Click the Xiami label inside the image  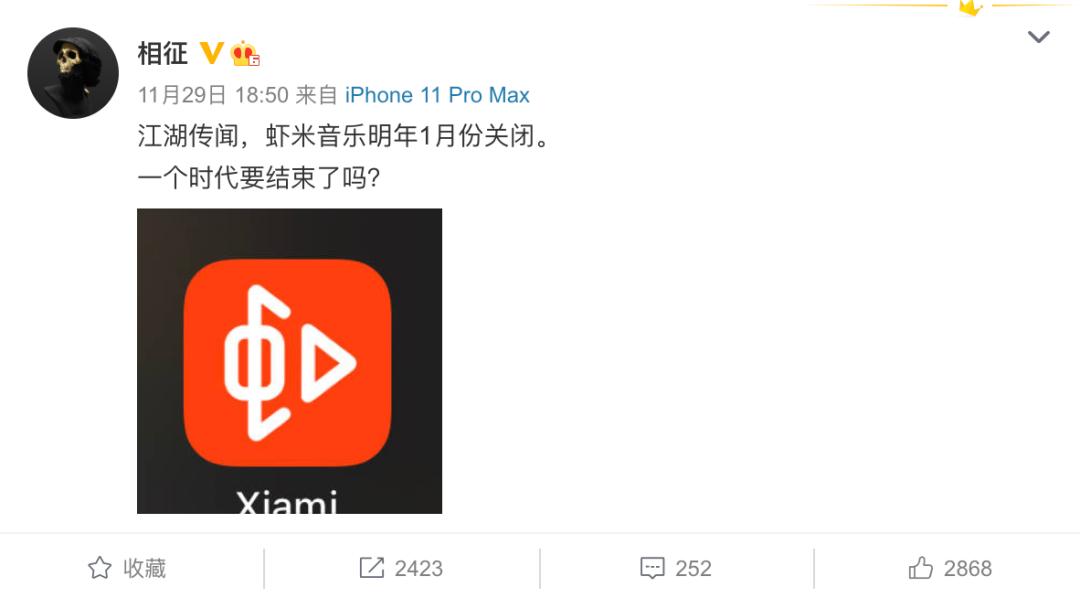[x=287, y=502]
